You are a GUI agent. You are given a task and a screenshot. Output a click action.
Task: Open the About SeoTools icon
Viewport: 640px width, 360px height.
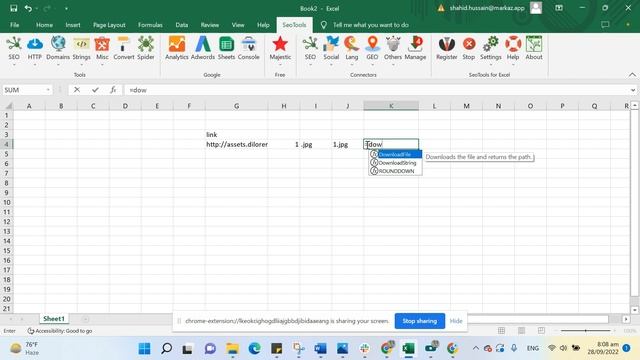(534, 49)
